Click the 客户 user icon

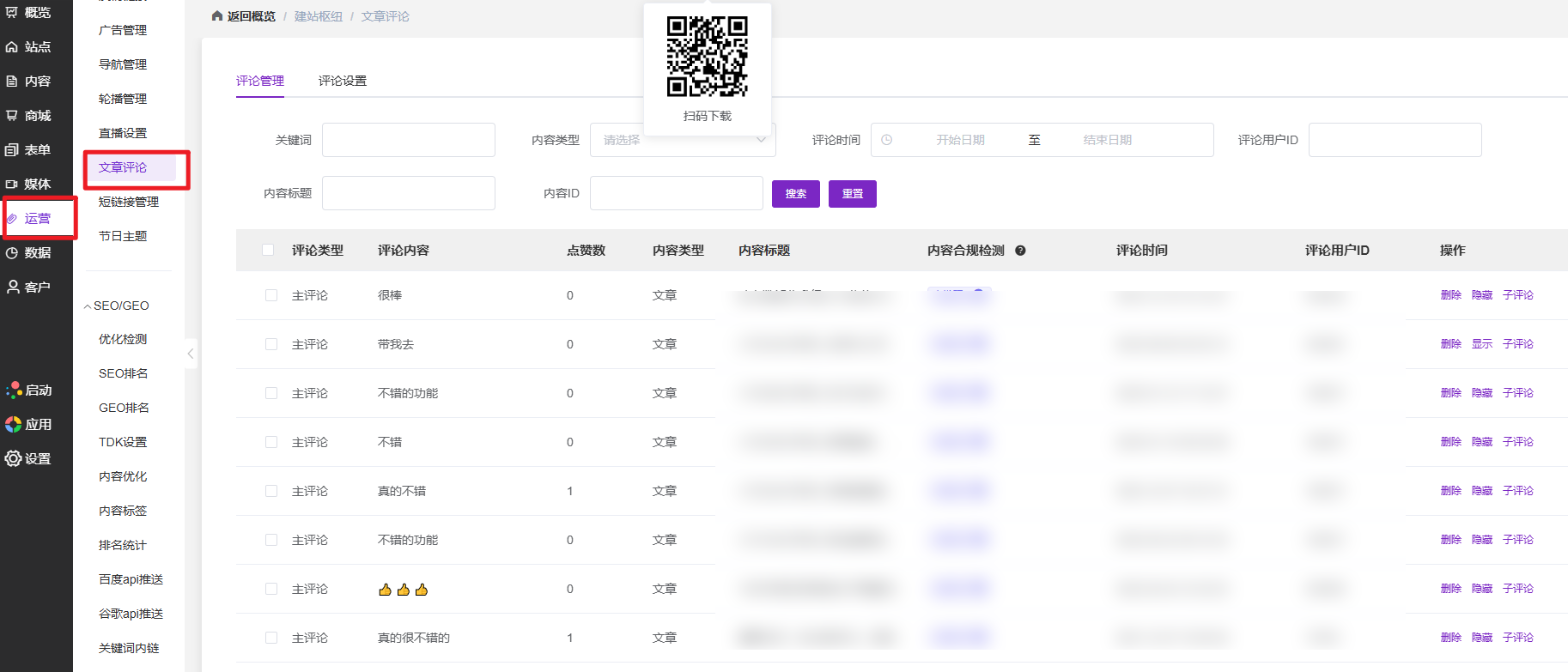(x=12, y=287)
